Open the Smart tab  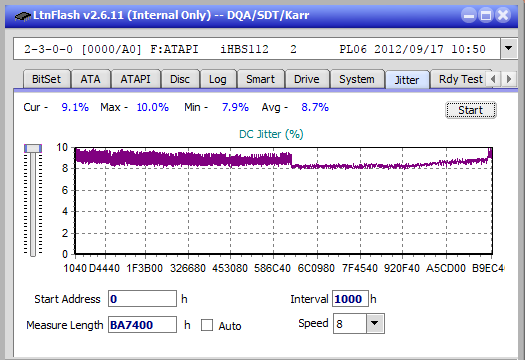[x=260, y=79]
